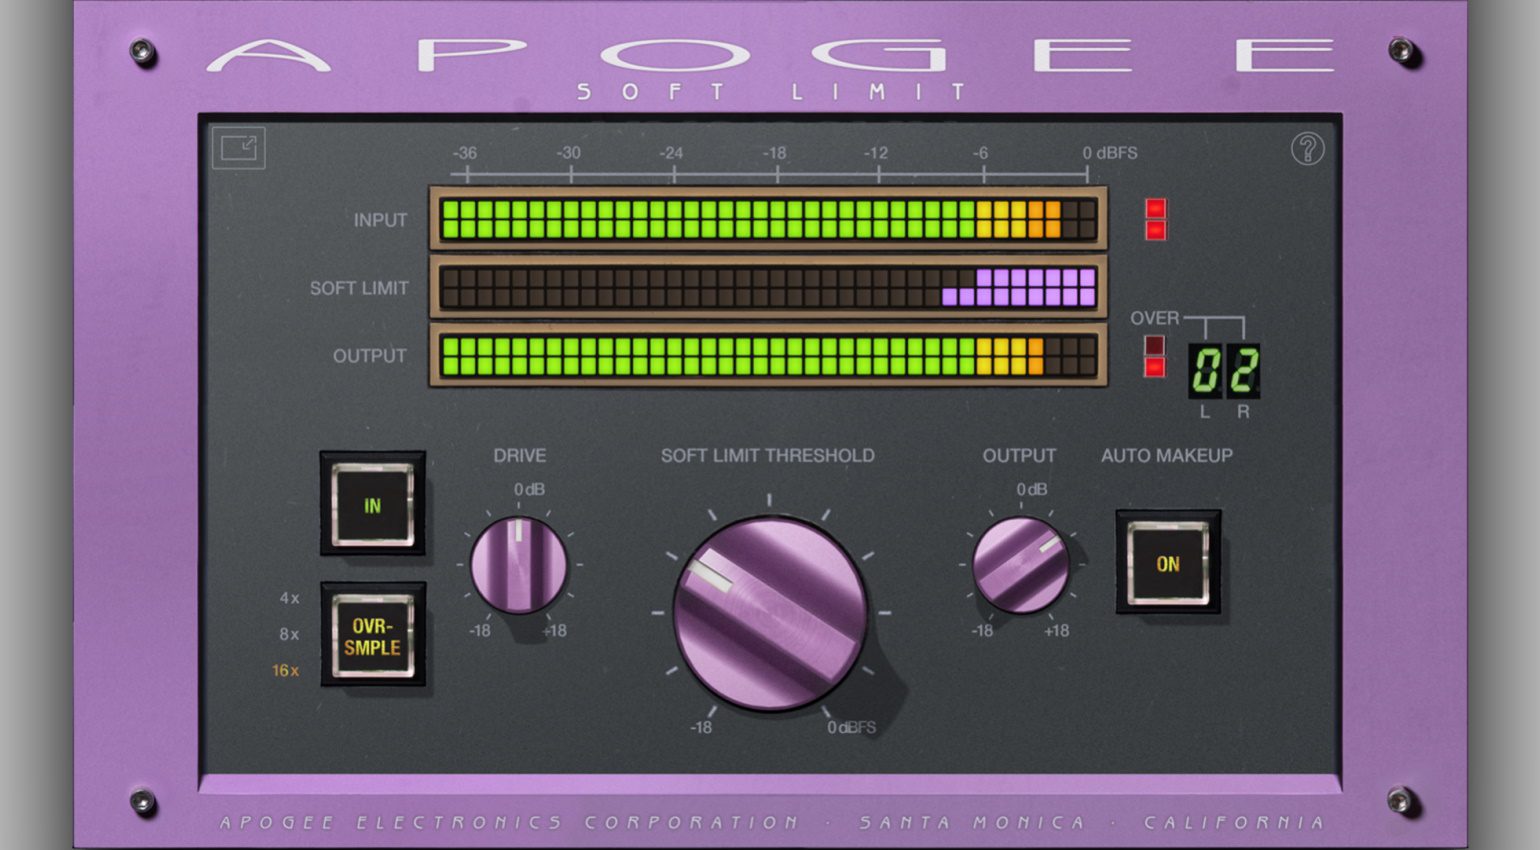Disable the AUTO MAKEUP ON button
1540x850 pixels.
point(1168,564)
